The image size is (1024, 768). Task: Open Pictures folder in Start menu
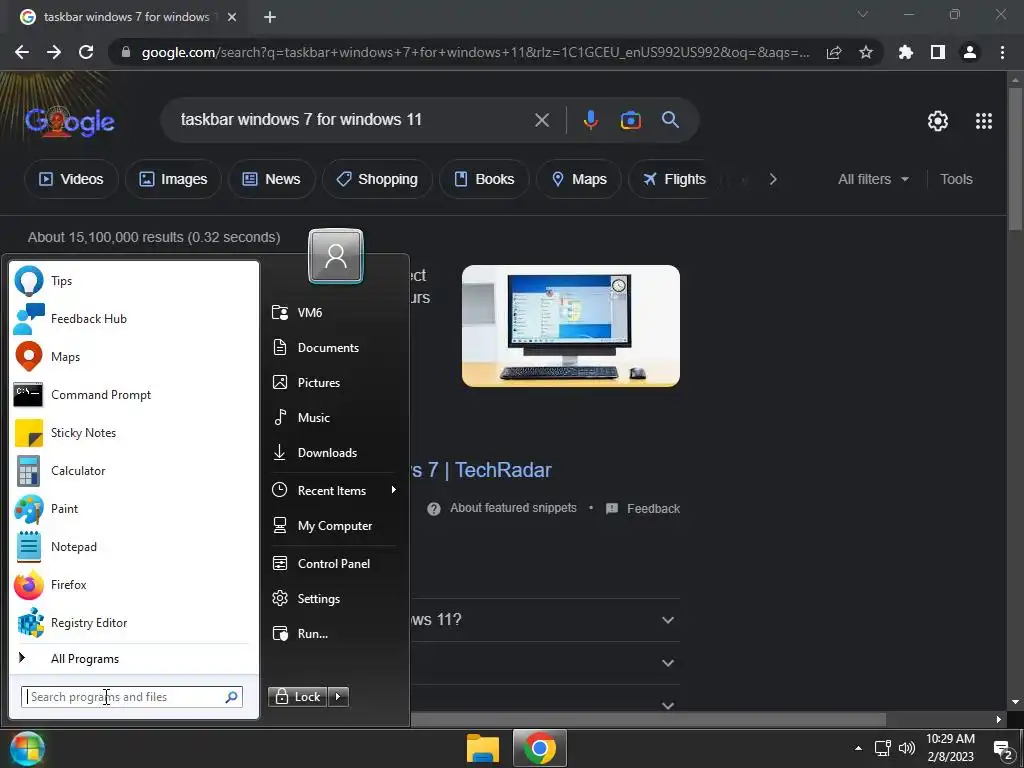coord(334,383)
